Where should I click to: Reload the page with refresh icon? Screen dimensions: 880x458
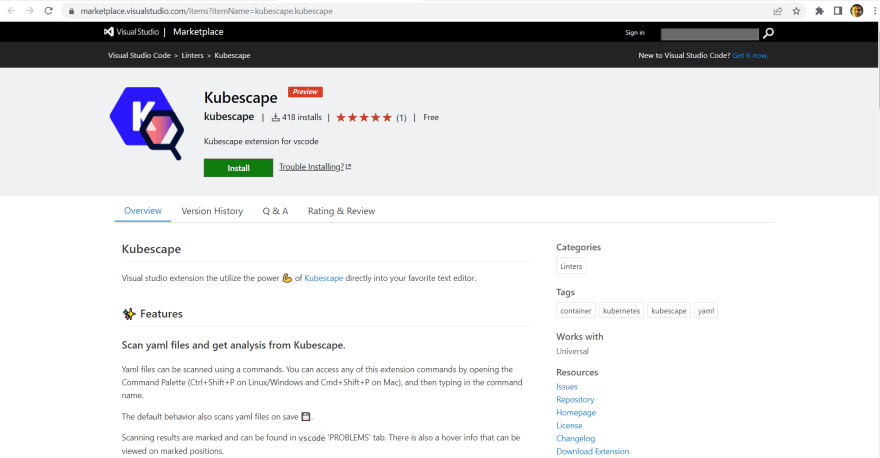pos(49,11)
